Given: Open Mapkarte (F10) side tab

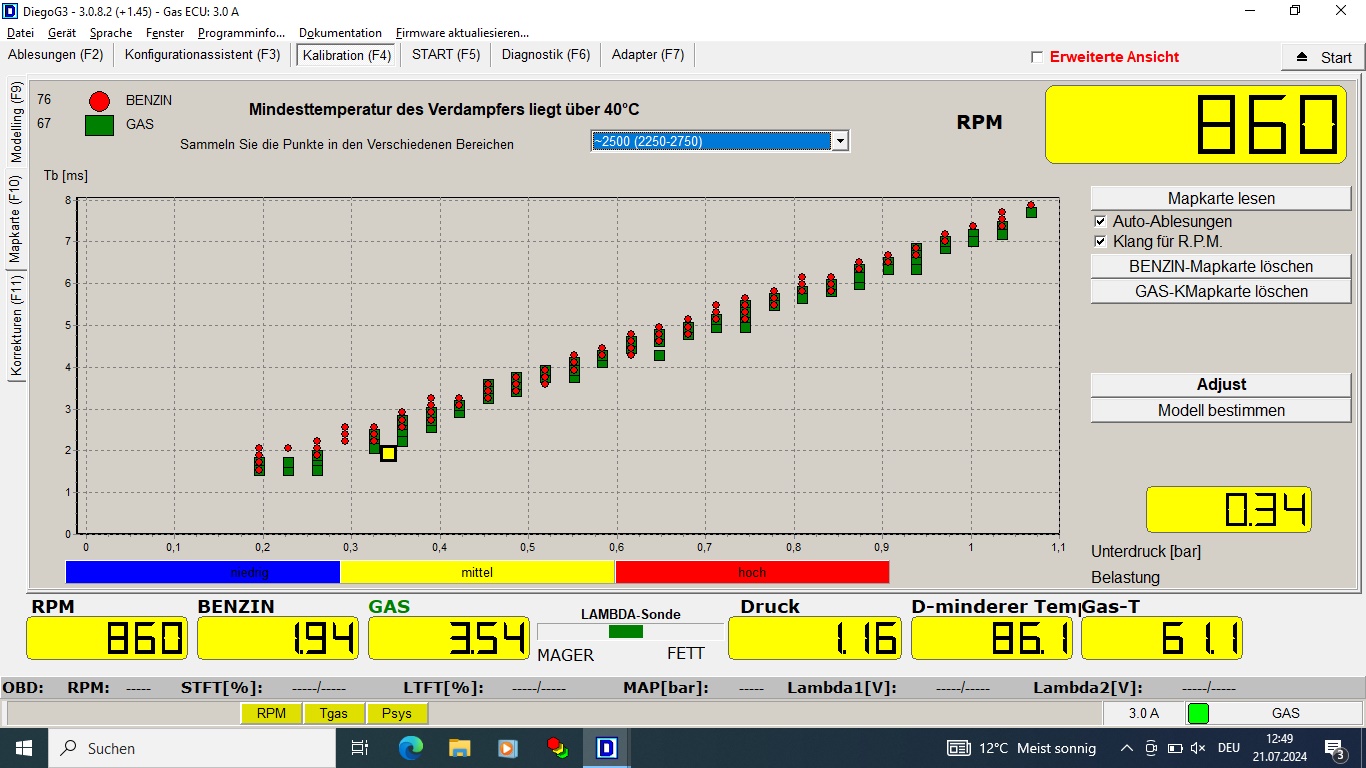Looking at the screenshot, I should (16, 219).
